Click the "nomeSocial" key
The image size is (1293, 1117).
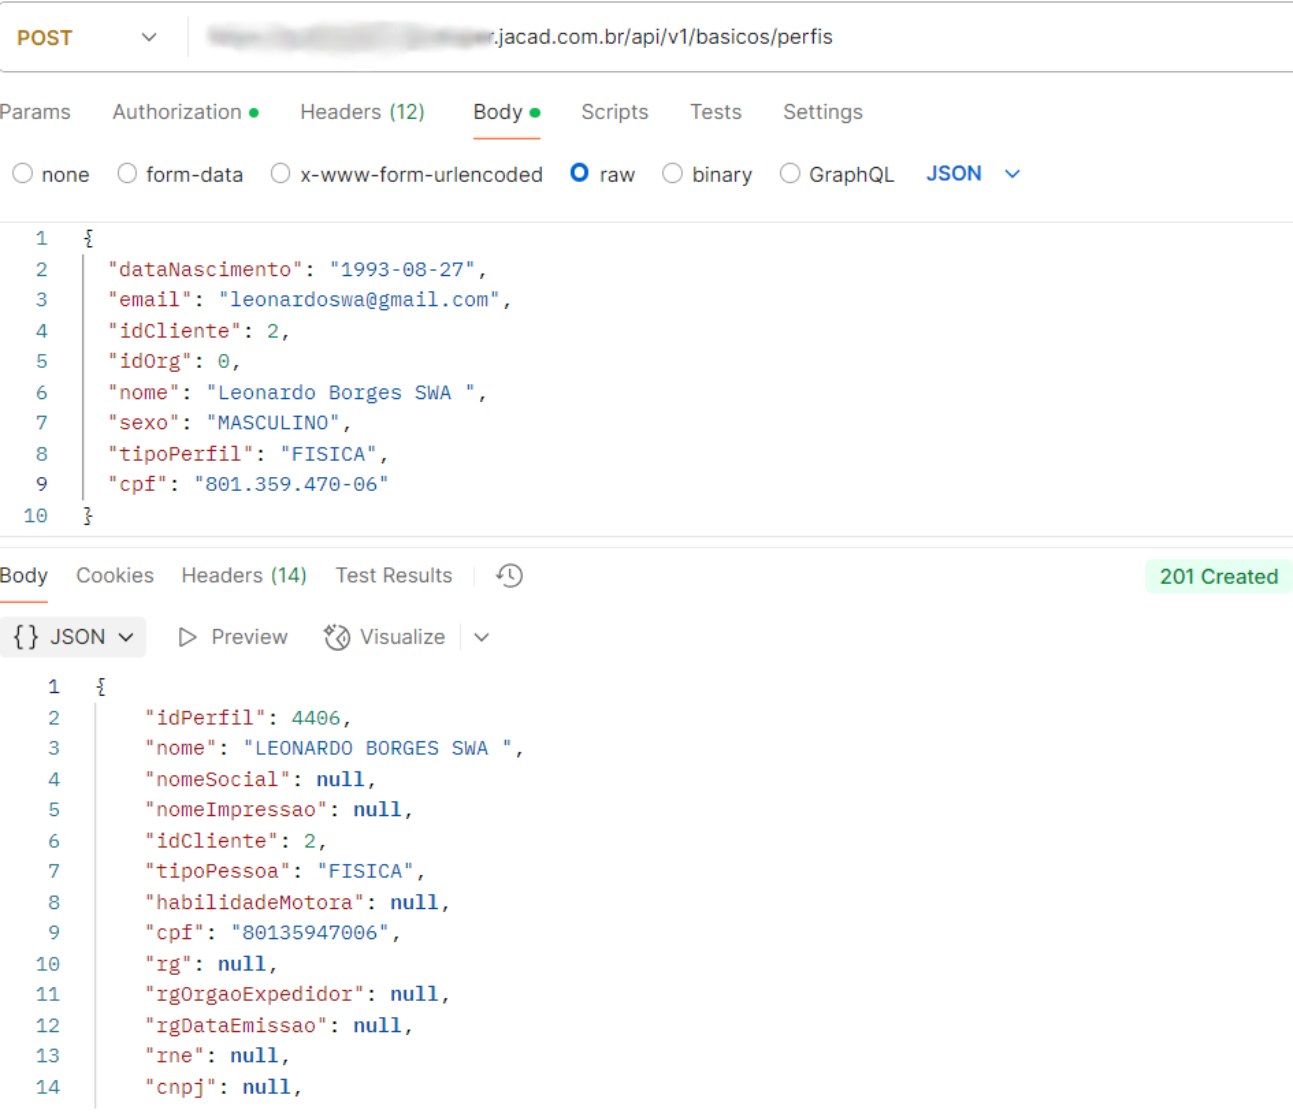click(218, 780)
